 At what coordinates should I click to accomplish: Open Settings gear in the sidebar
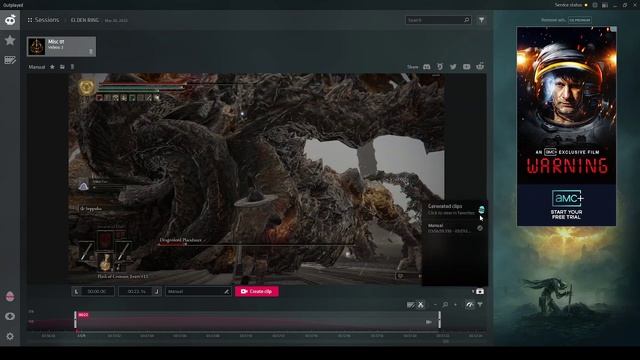tap(10, 336)
